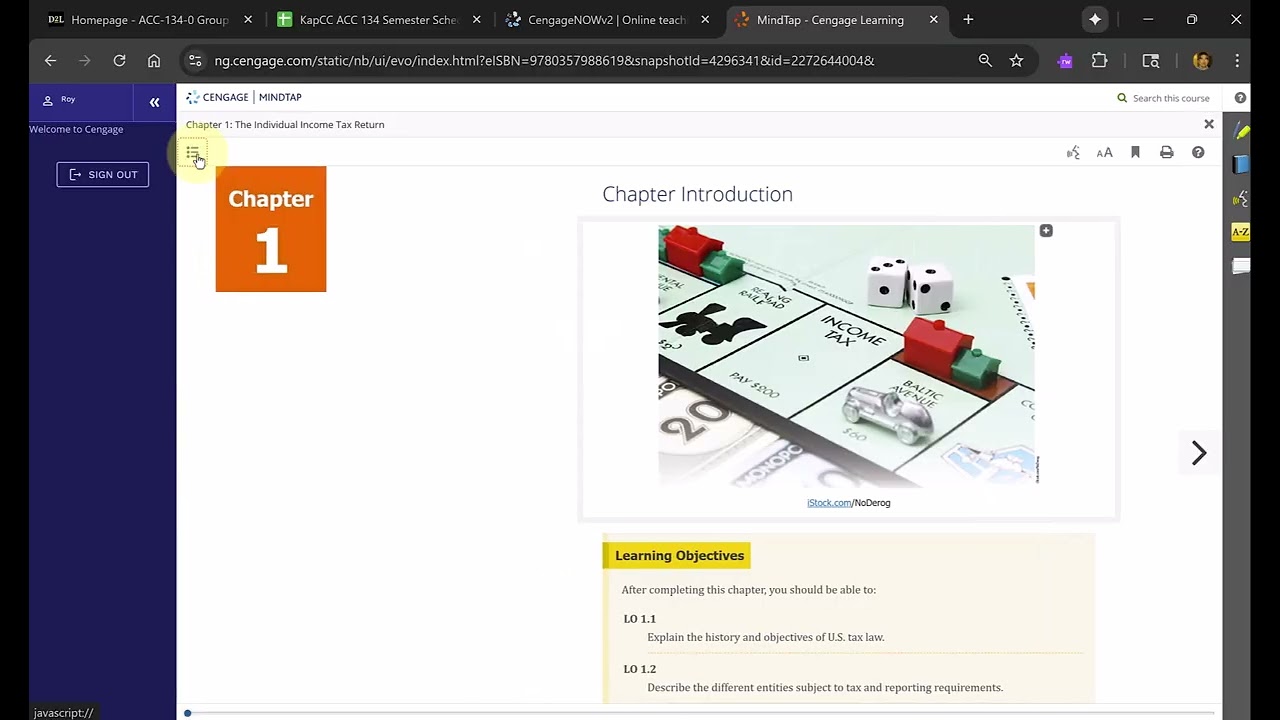The width and height of the screenshot is (1280, 720).
Task: Switch to the CengageNOWv2 tab
Action: [x=596, y=20]
